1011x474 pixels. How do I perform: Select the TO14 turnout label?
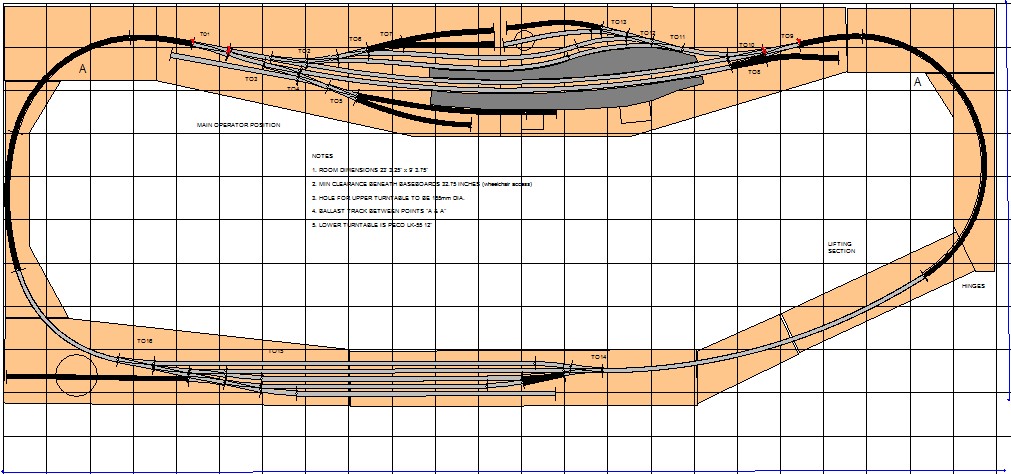tap(598, 357)
